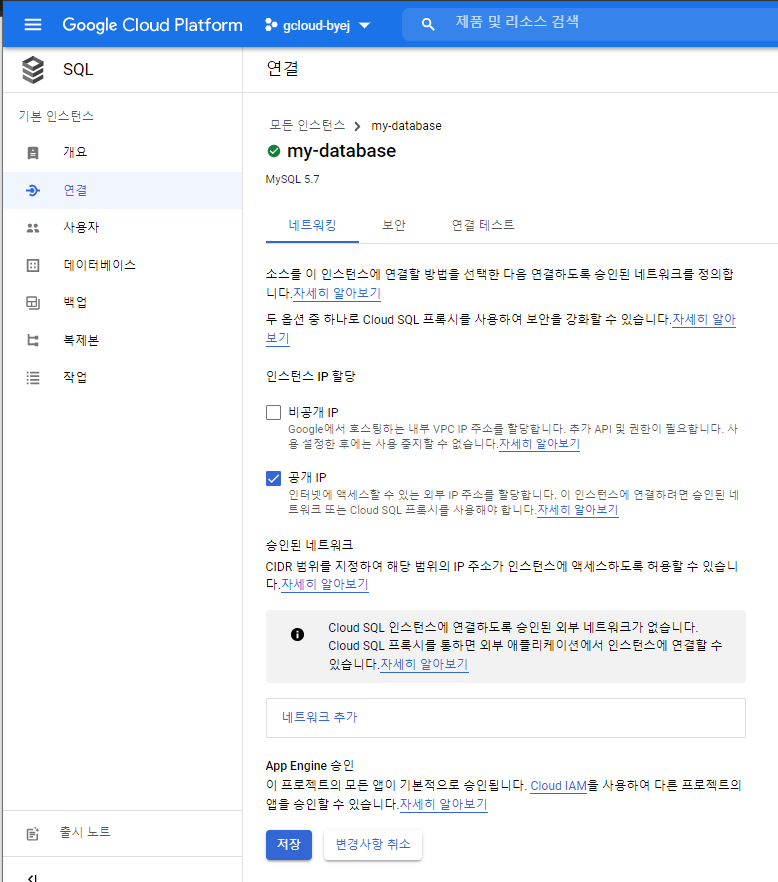Open the 모든 인스턴스 breadcrumb link
This screenshot has width=778, height=882.
click(307, 125)
